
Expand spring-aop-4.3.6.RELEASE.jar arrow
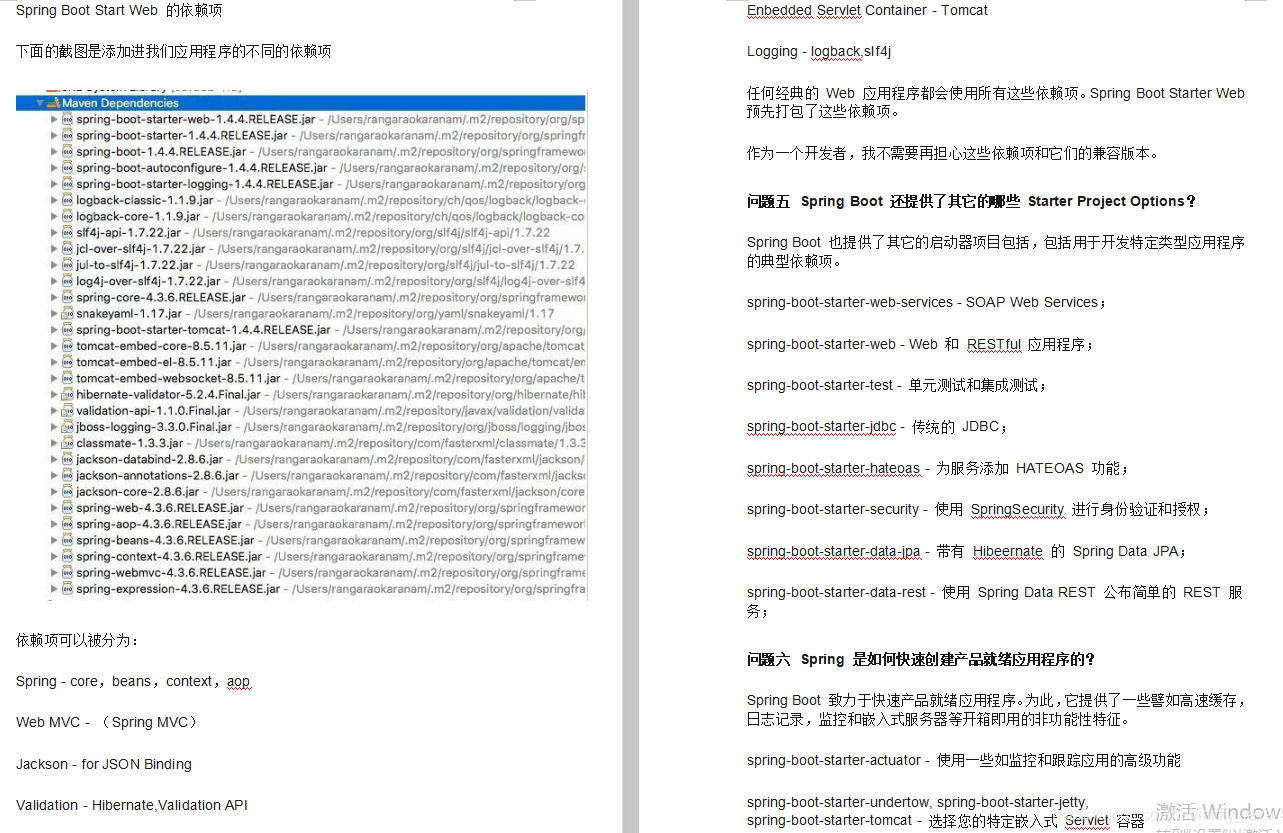pos(54,524)
